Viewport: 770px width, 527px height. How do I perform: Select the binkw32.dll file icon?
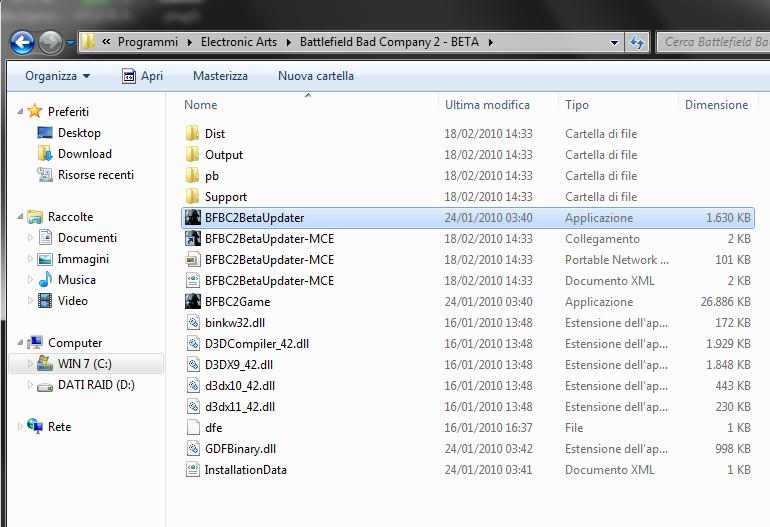coord(192,323)
